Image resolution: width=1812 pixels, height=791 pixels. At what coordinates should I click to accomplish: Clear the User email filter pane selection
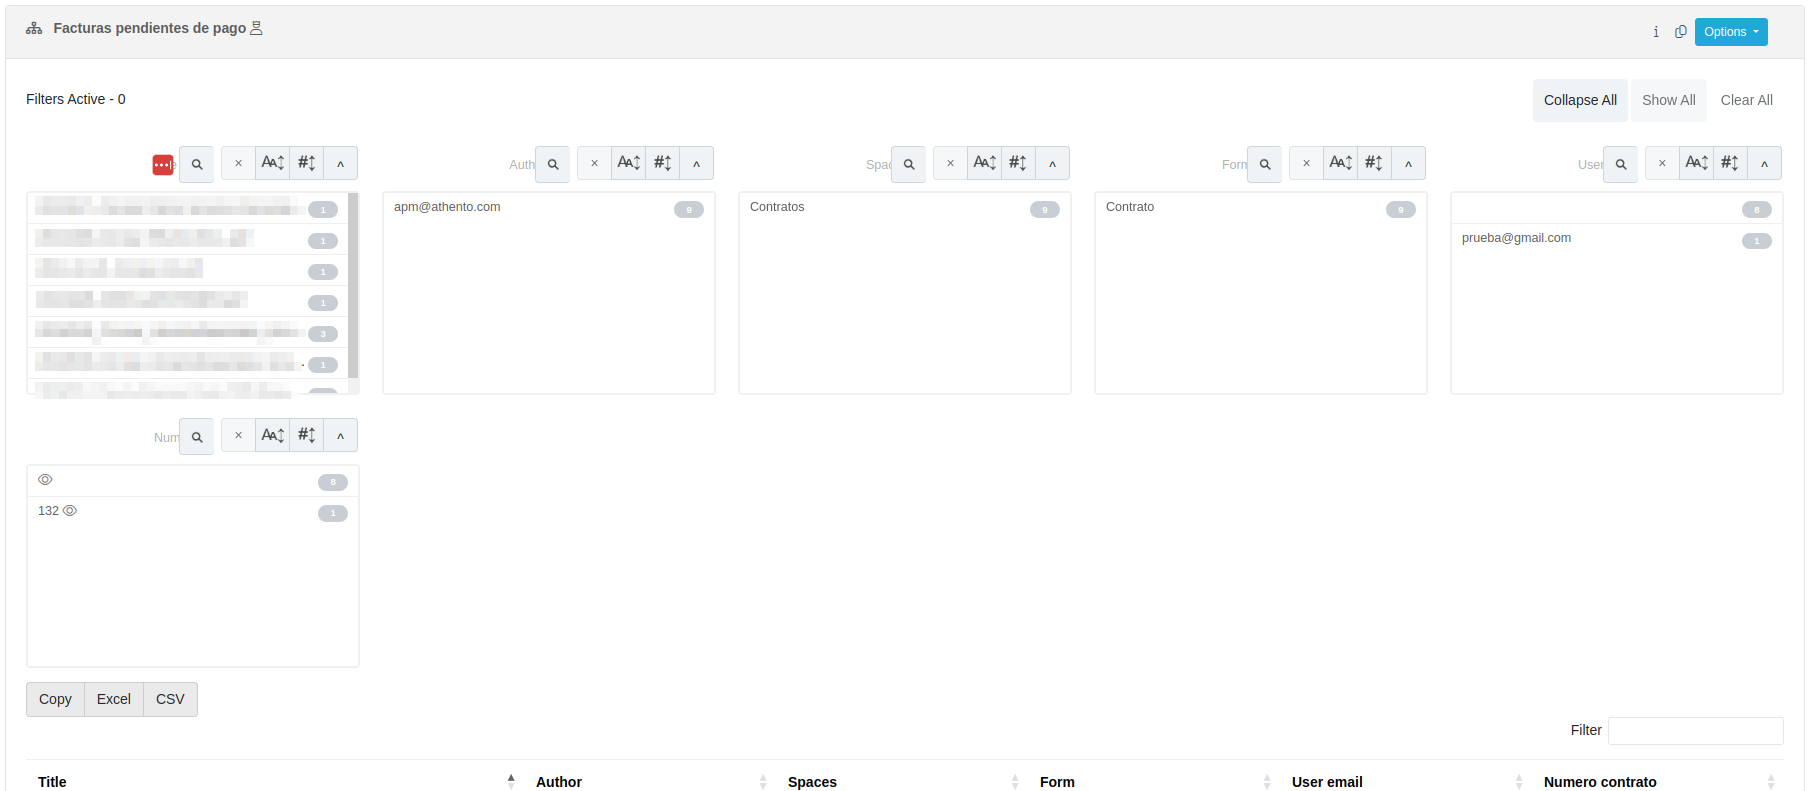[1662, 163]
